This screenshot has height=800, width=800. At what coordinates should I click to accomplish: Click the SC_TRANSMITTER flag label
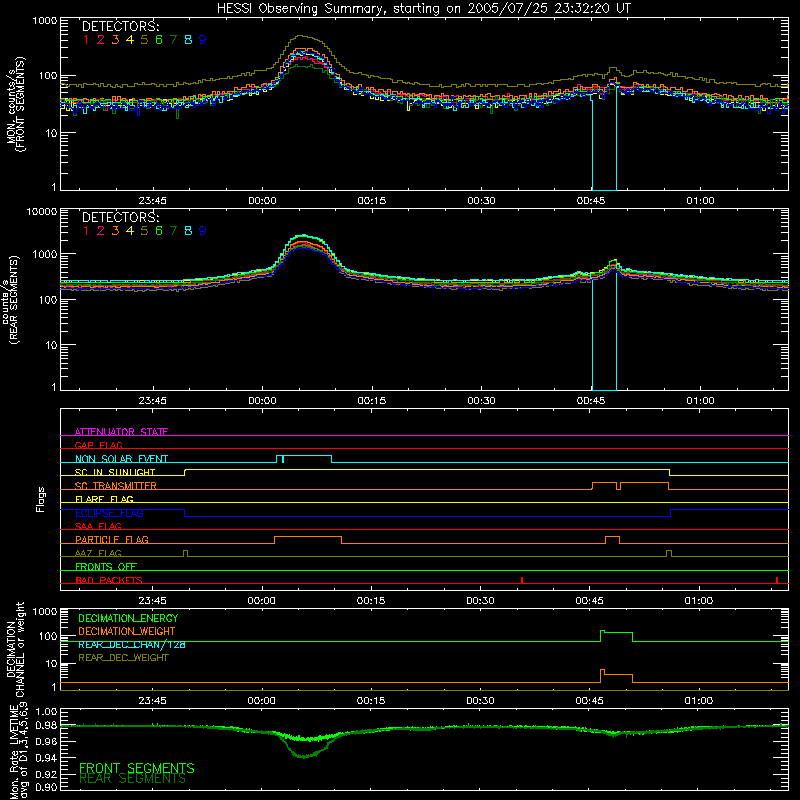point(116,486)
